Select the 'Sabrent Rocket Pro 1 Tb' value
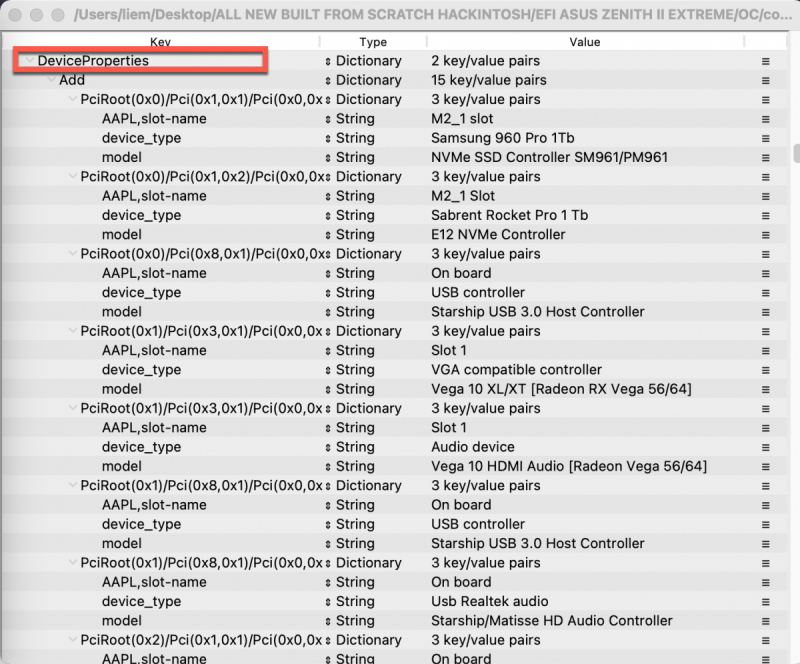Image resolution: width=800 pixels, height=664 pixels. pyautogui.click(x=510, y=215)
